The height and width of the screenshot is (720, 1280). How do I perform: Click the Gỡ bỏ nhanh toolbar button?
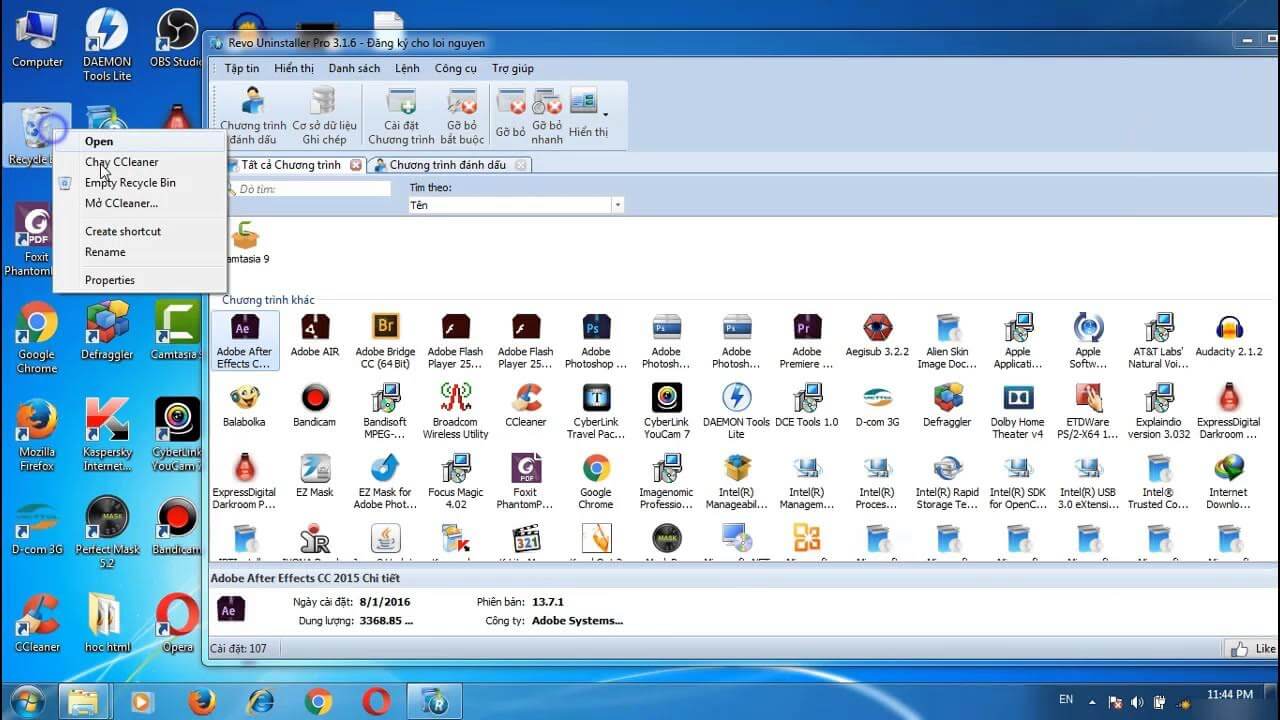coord(547,116)
